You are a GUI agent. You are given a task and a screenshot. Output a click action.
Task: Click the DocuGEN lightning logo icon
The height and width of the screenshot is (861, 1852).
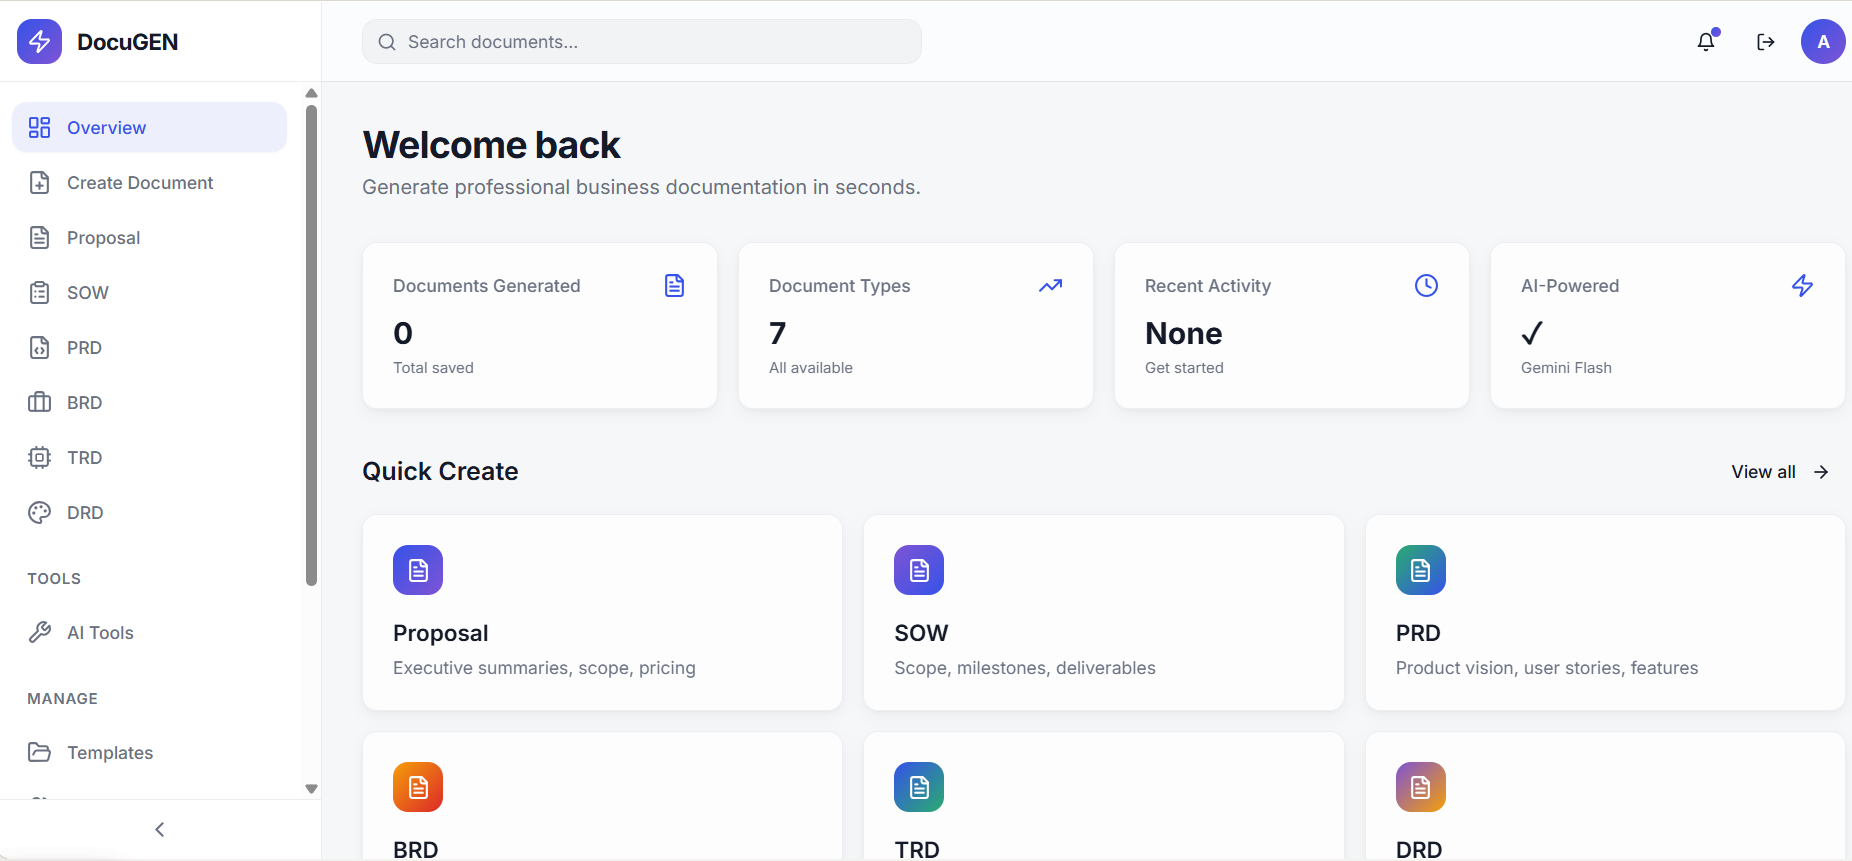tap(39, 41)
